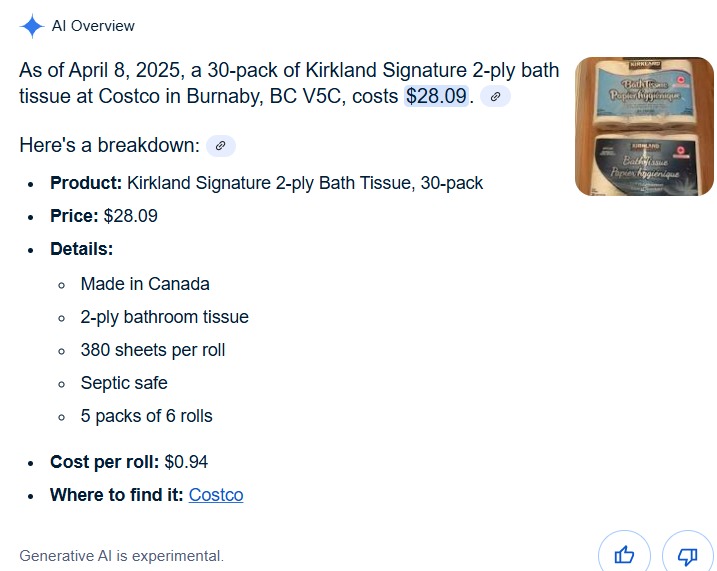Click the Details: bullet heading
717x571 pixels.
point(81,249)
